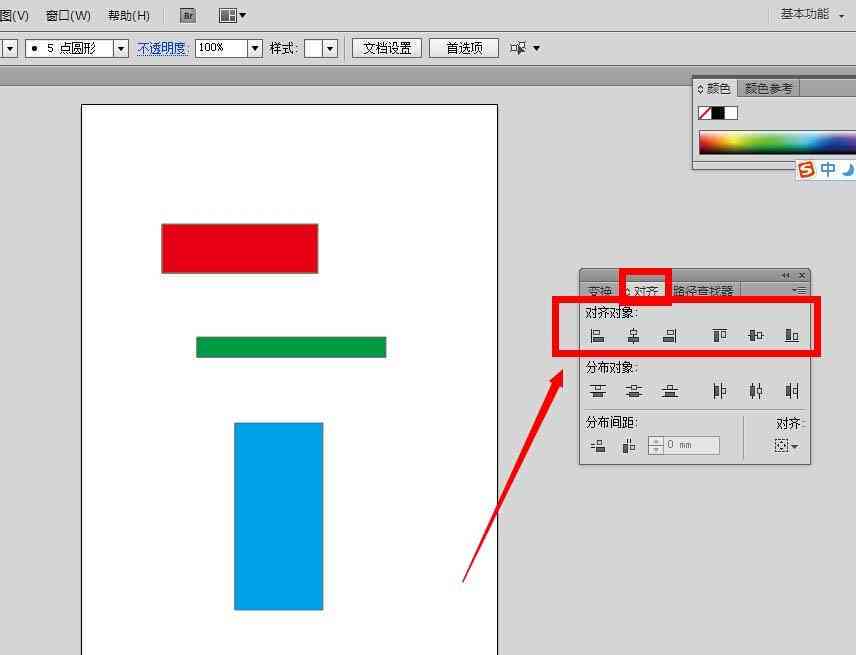This screenshot has height=655, width=856.
Task: Click horizontal align left icon
Action: 597,336
